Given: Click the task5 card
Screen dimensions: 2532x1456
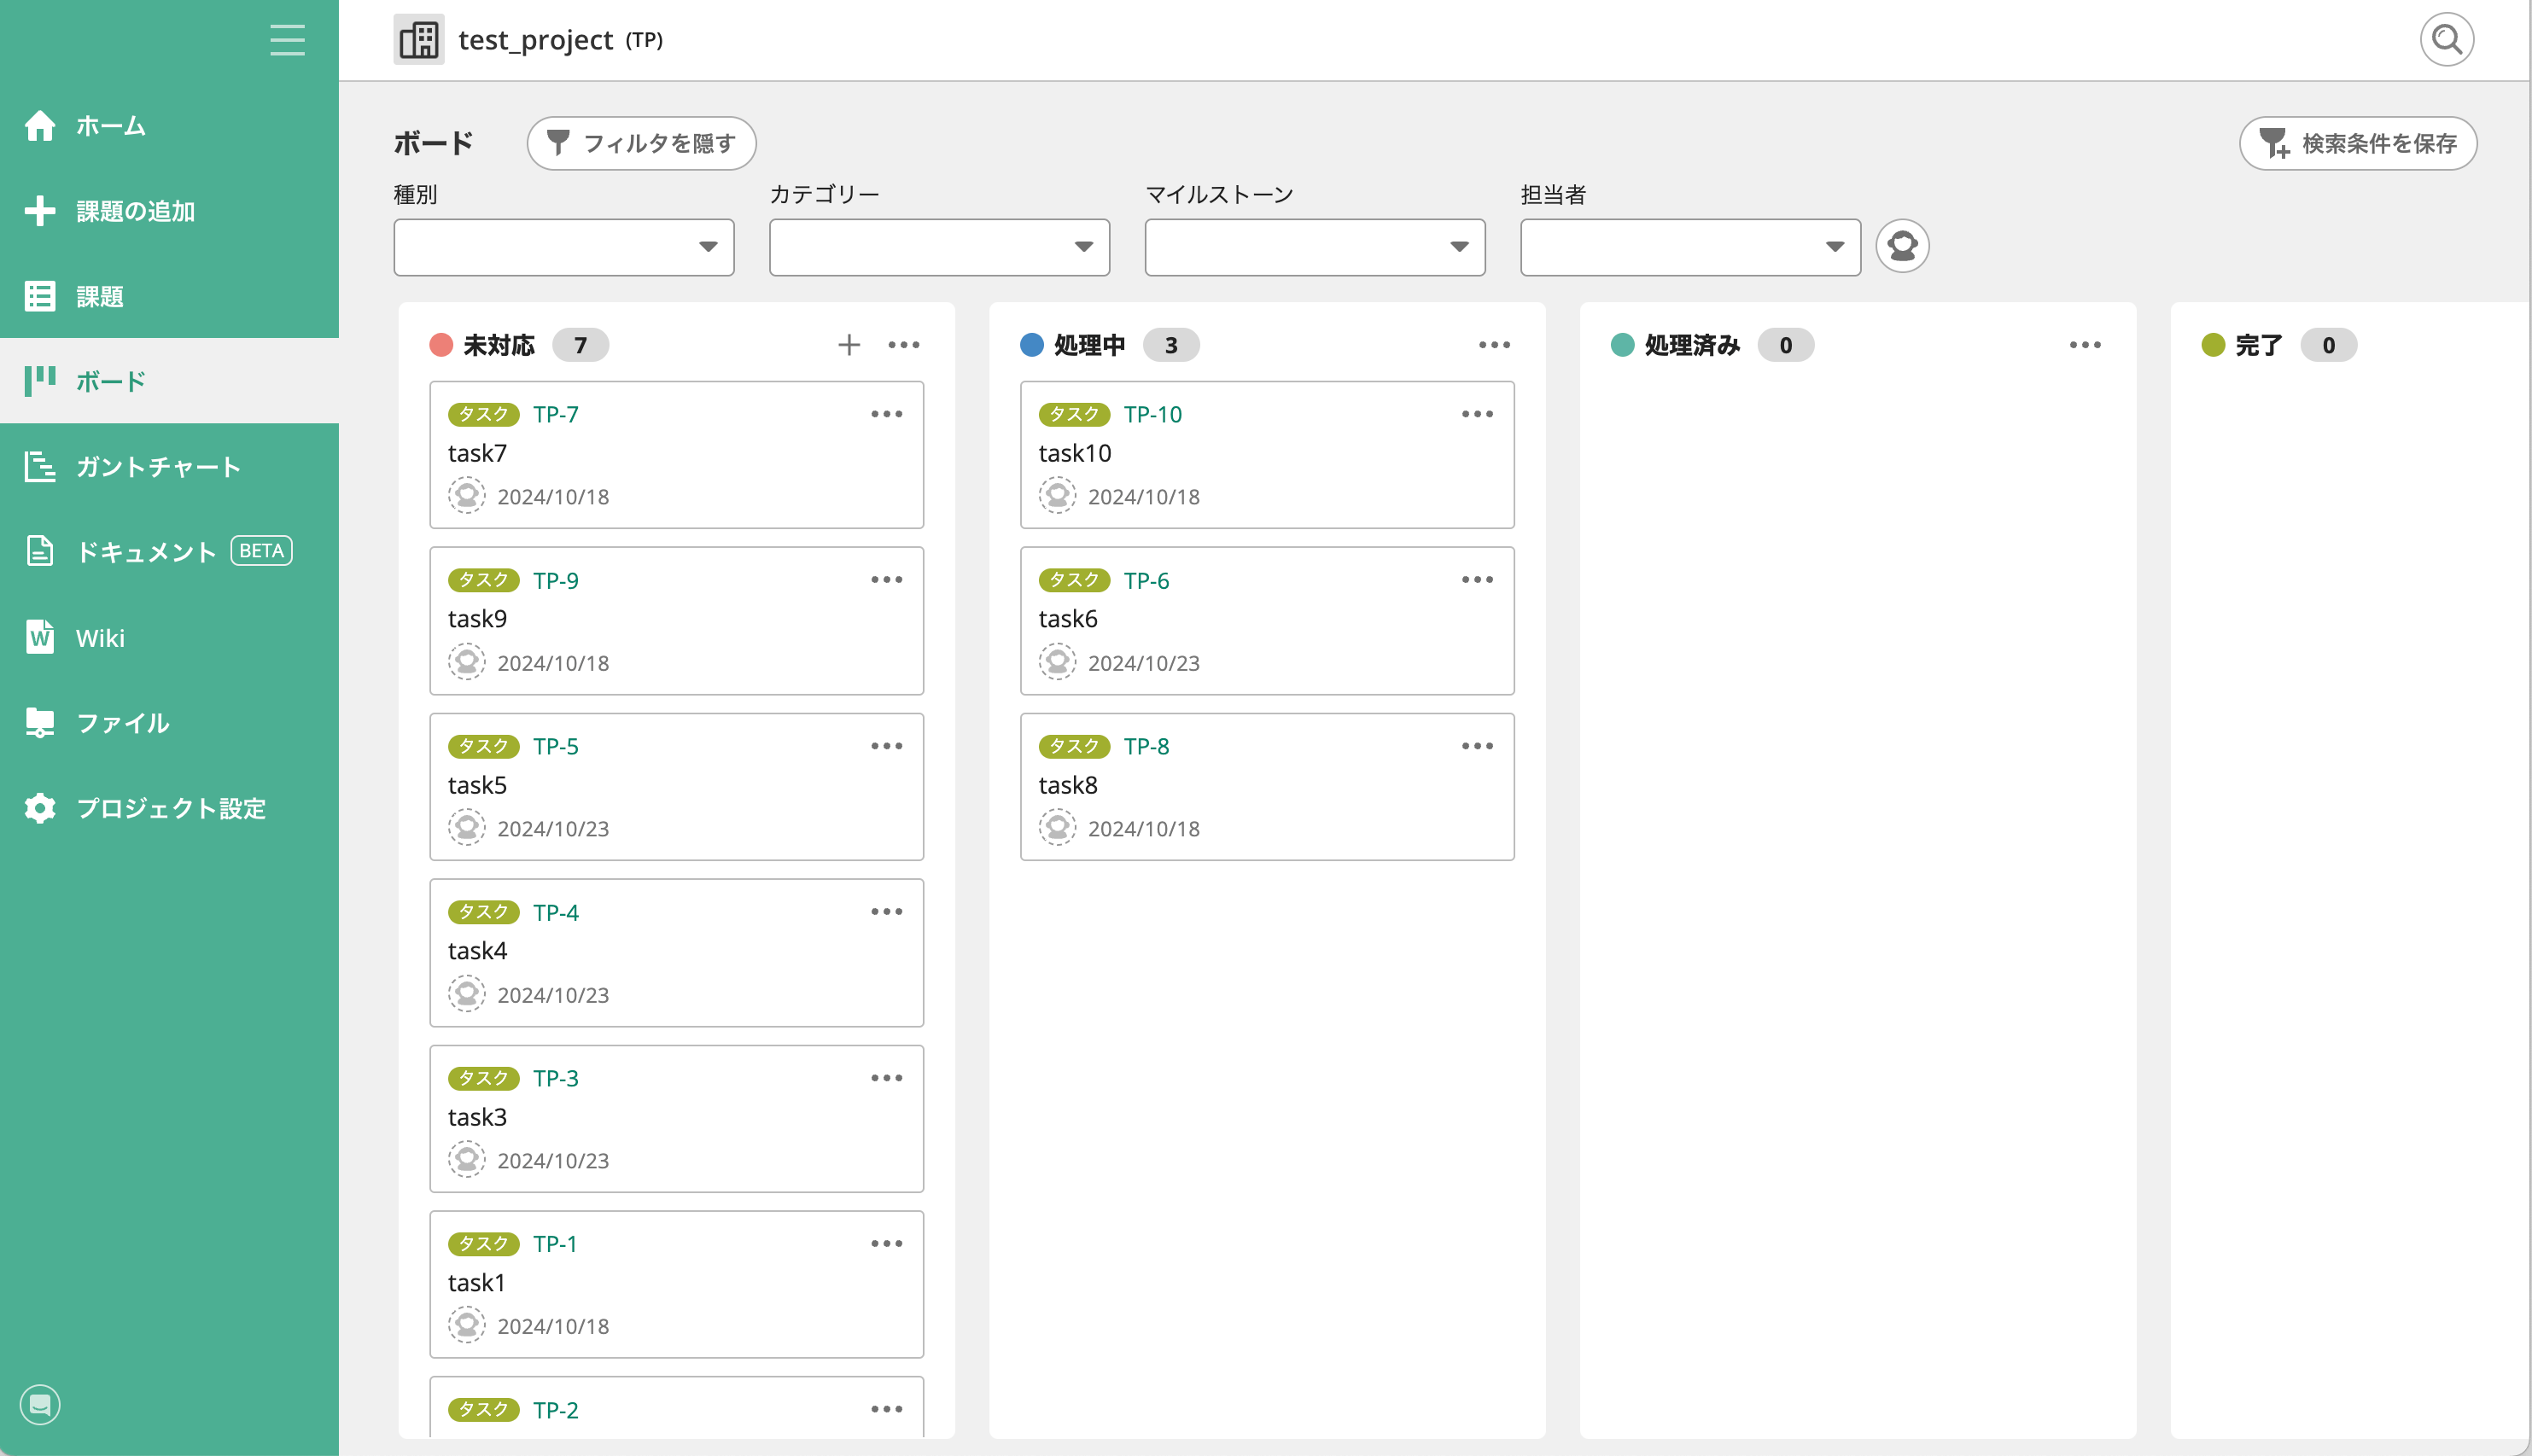Looking at the screenshot, I should pyautogui.click(x=676, y=786).
